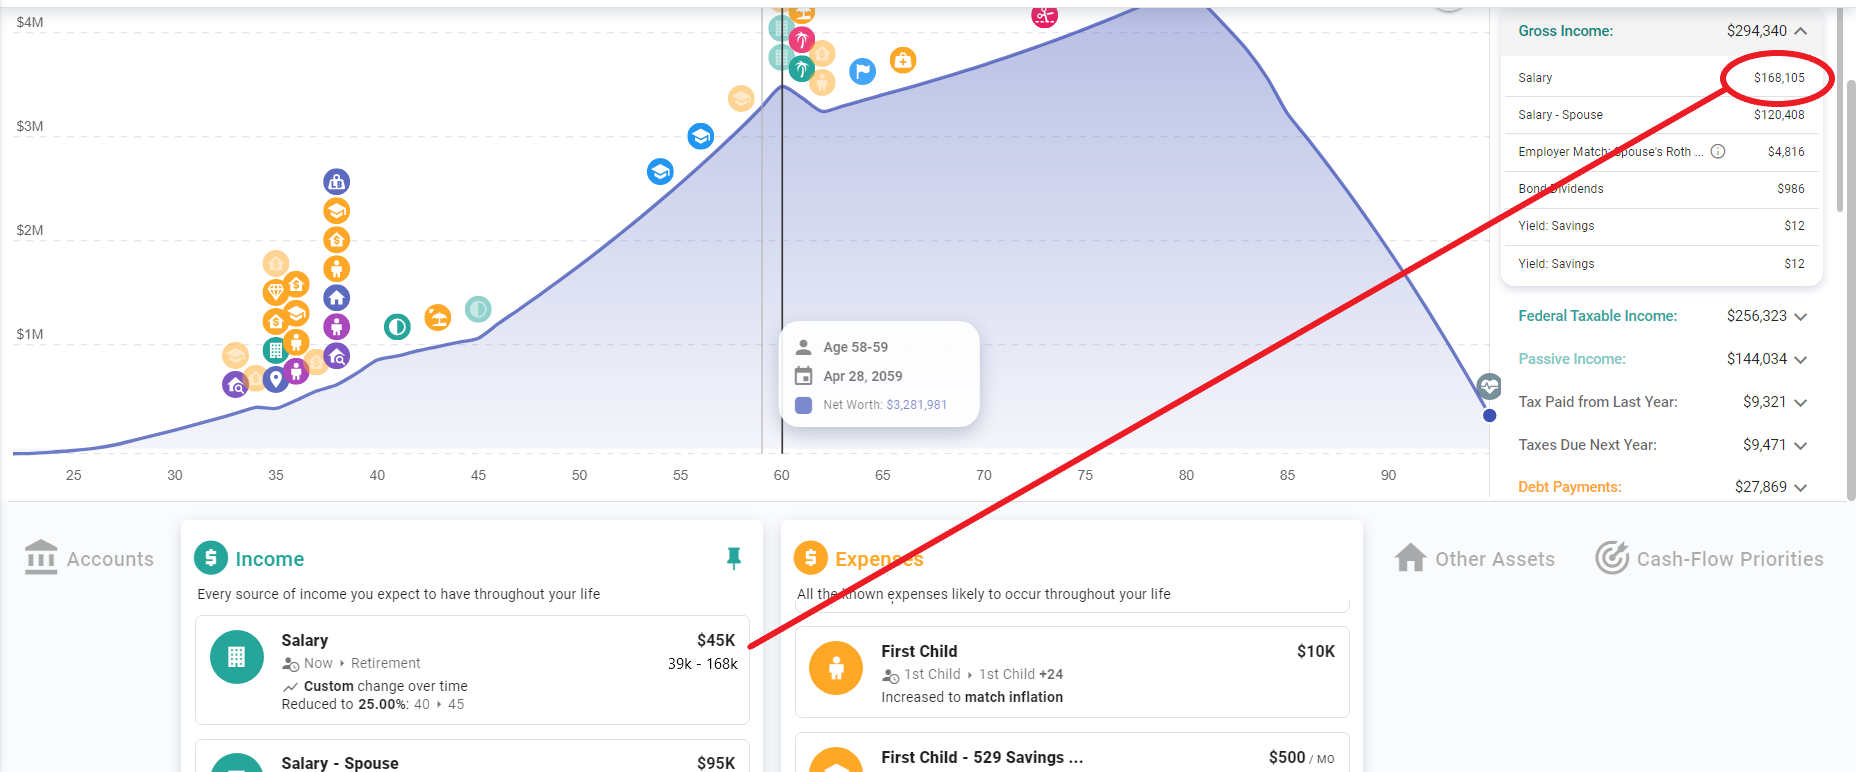
Task: Click the info icon next to Employer Match
Action: (1718, 152)
